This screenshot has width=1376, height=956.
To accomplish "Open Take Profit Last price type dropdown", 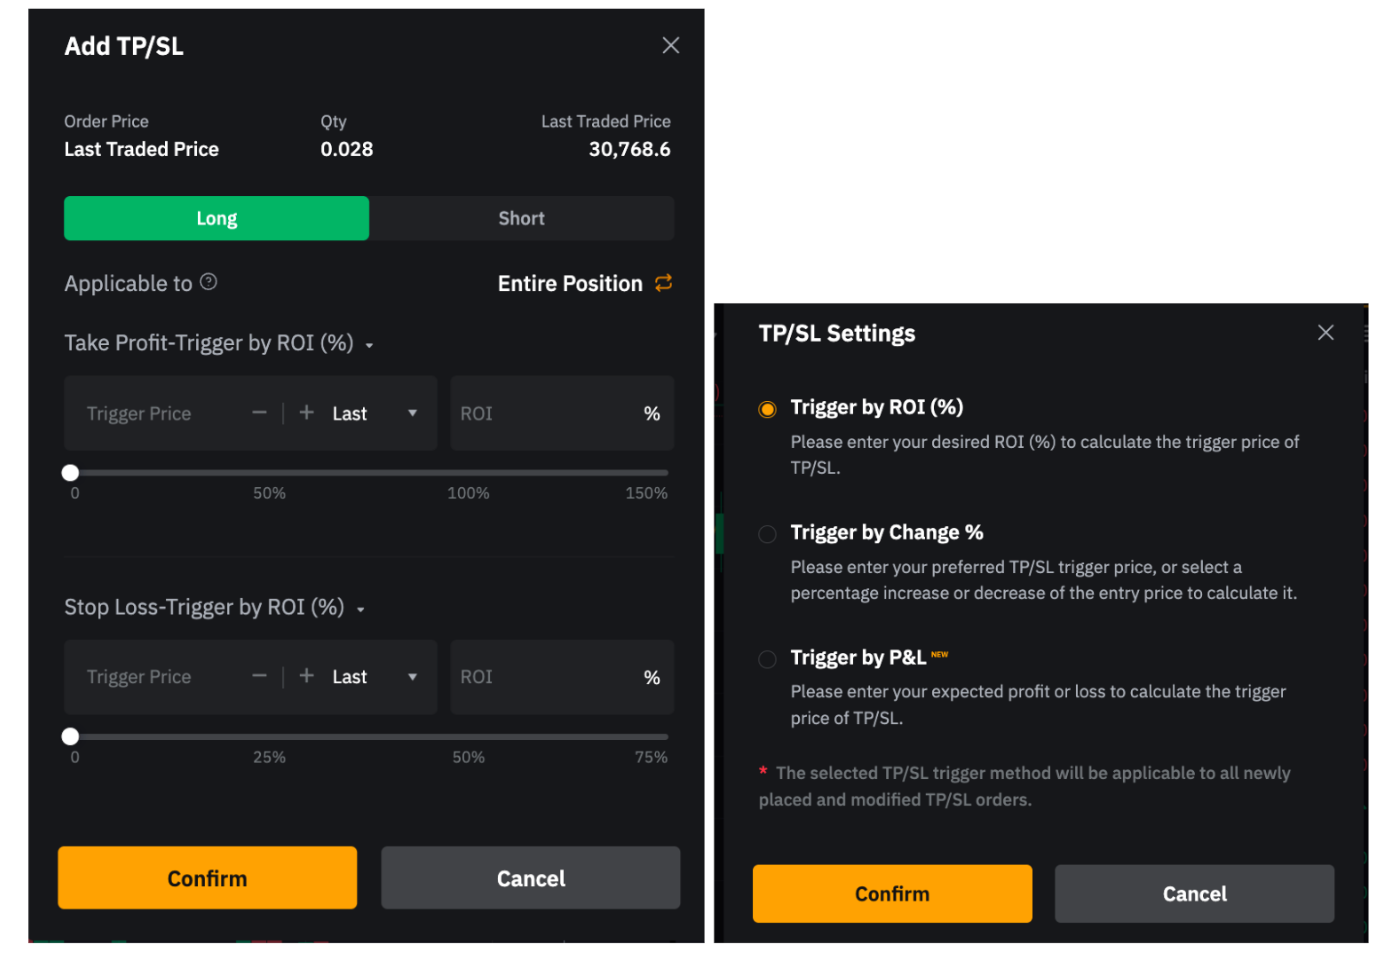I will tap(412, 413).
